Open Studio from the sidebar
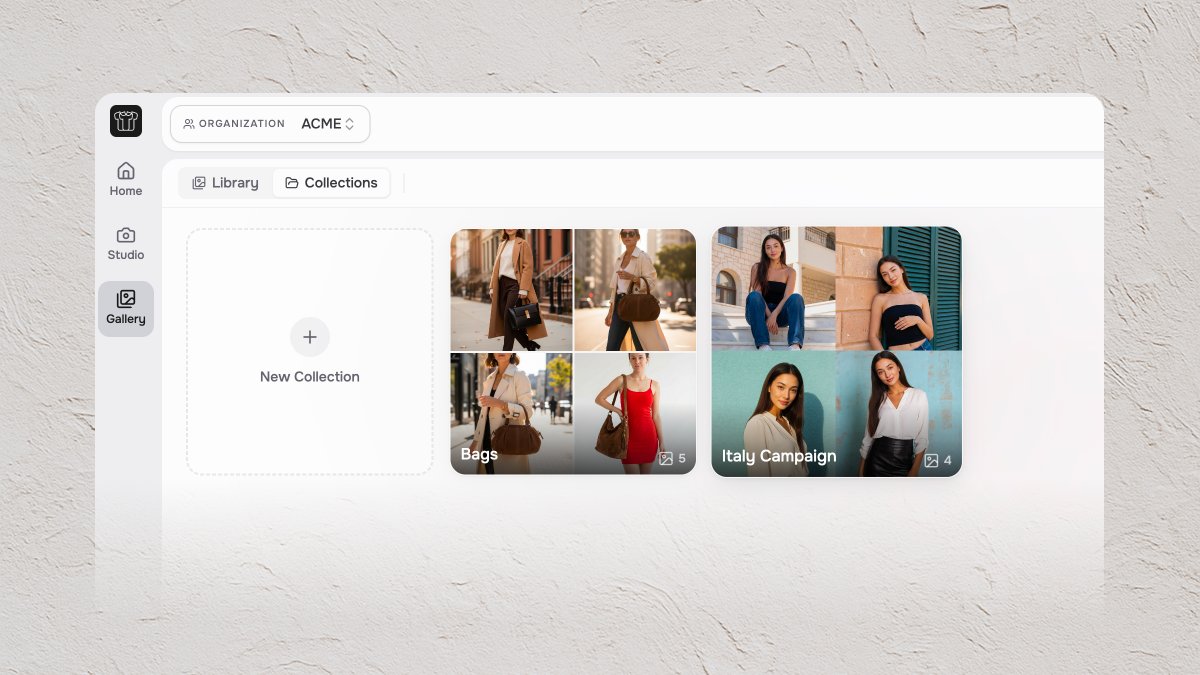Image resolution: width=1200 pixels, height=675 pixels. click(x=126, y=243)
